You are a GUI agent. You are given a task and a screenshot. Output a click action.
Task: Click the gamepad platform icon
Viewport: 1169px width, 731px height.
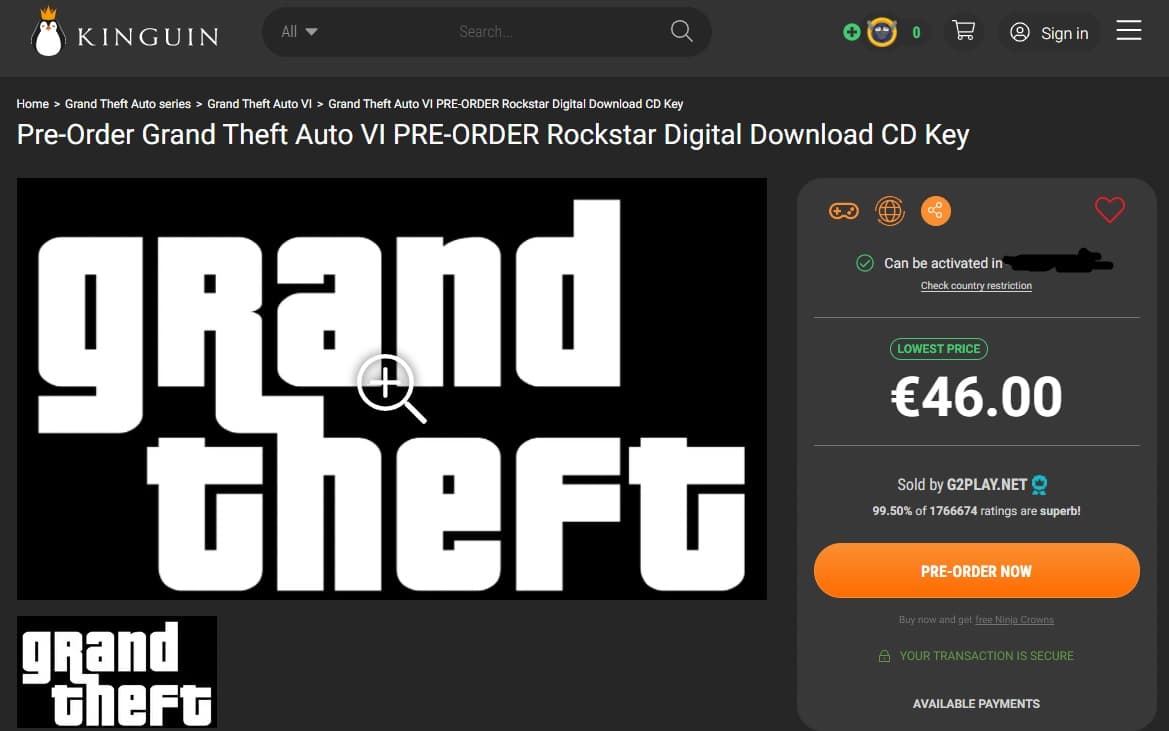(843, 212)
